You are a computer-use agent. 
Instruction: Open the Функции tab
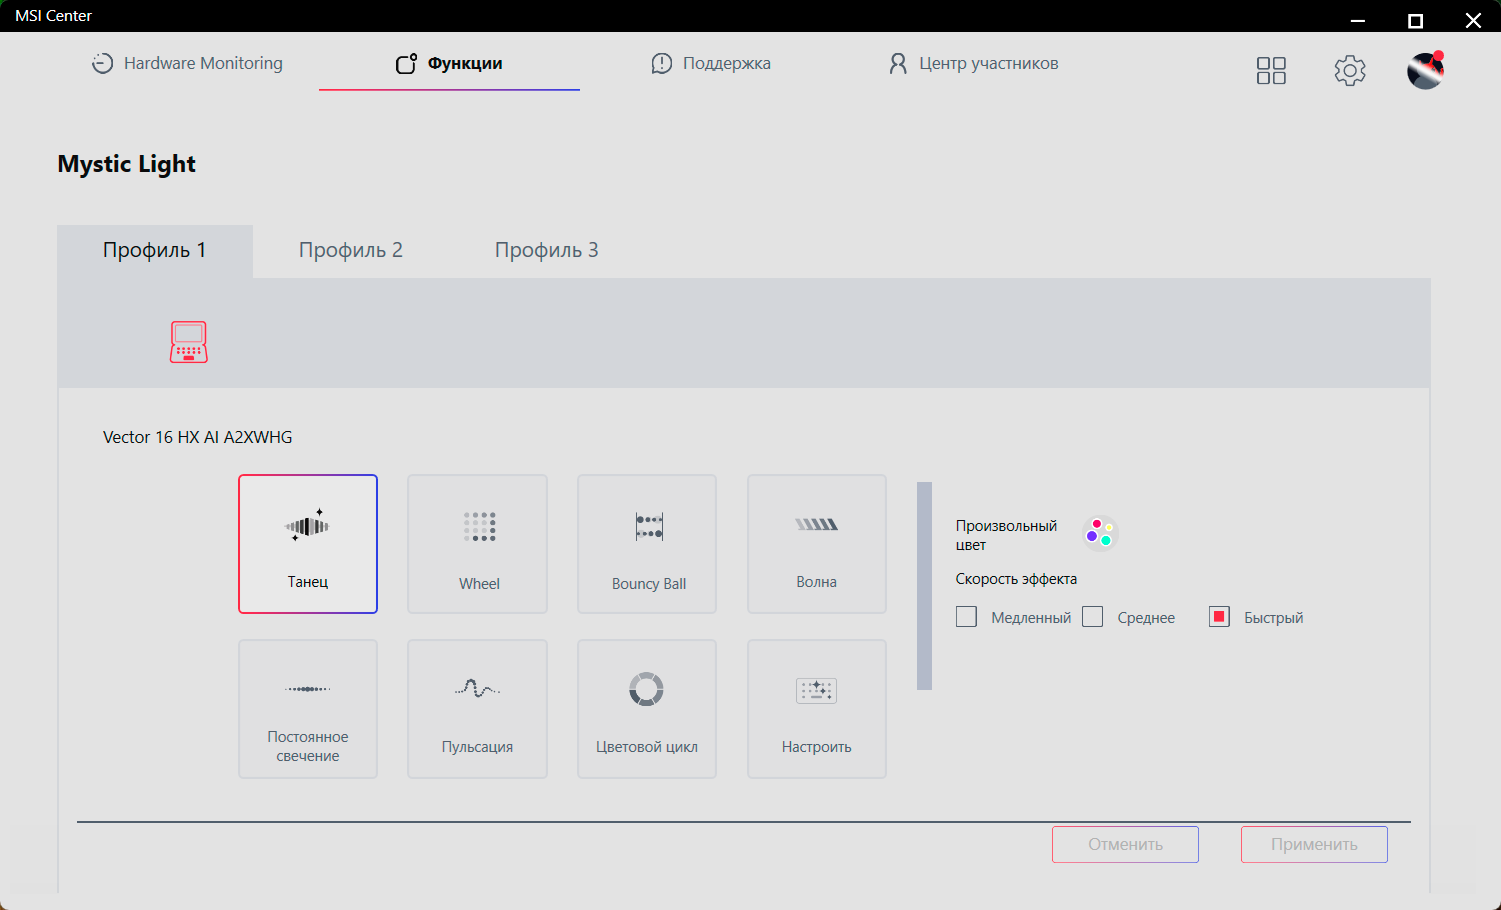[449, 63]
